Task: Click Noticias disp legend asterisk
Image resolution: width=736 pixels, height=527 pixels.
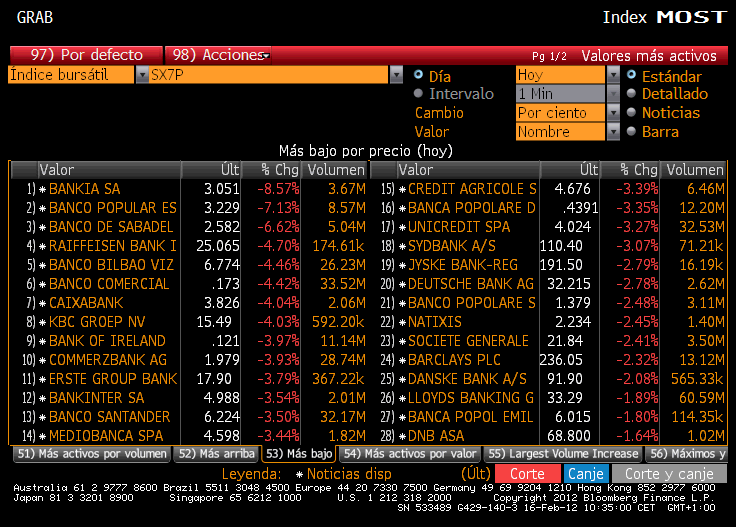Action: (299, 474)
